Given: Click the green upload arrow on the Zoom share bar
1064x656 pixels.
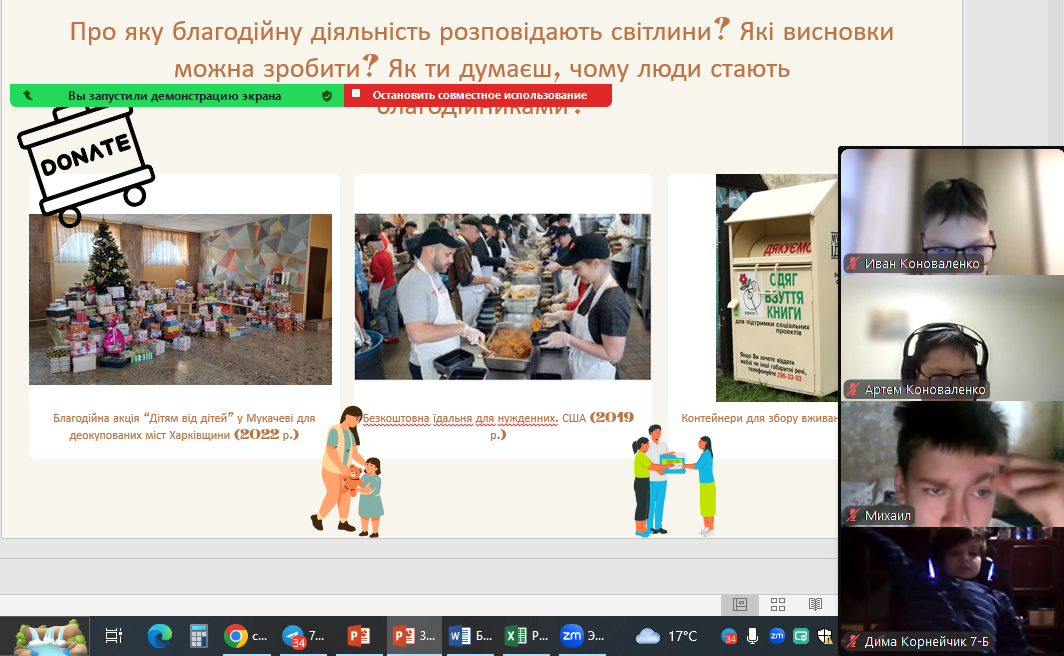Looking at the screenshot, I should (28, 96).
